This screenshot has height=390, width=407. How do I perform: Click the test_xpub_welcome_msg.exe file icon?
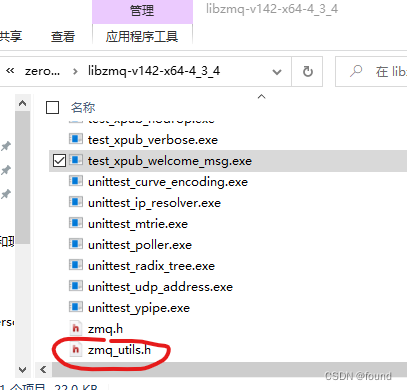[x=76, y=160]
